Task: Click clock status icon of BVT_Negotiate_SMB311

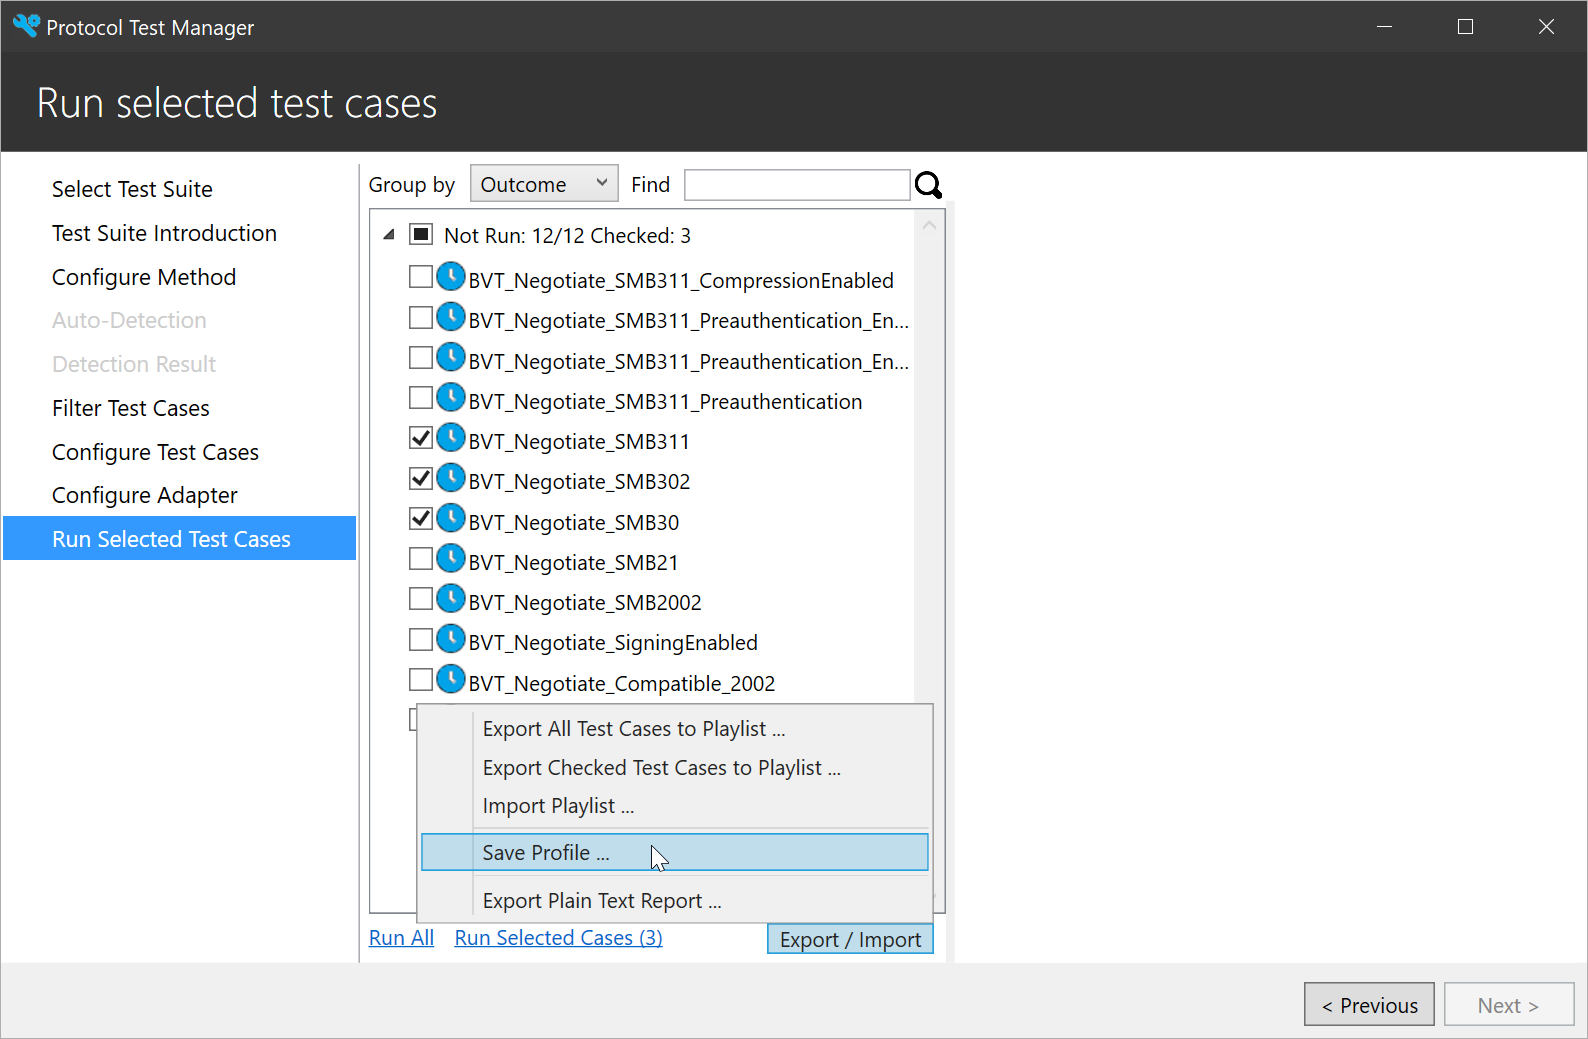Action: tap(451, 438)
